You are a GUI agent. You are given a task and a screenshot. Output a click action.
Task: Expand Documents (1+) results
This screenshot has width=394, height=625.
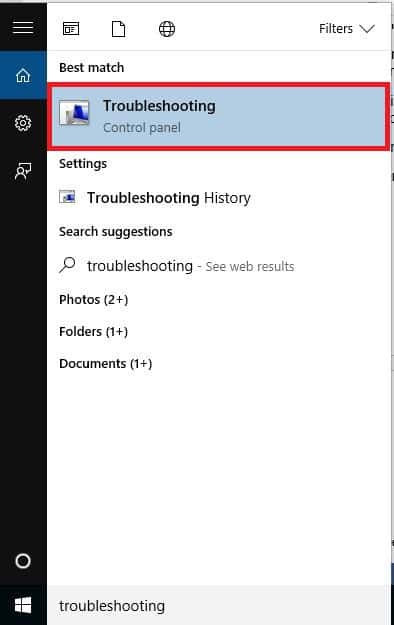click(x=106, y=364)
